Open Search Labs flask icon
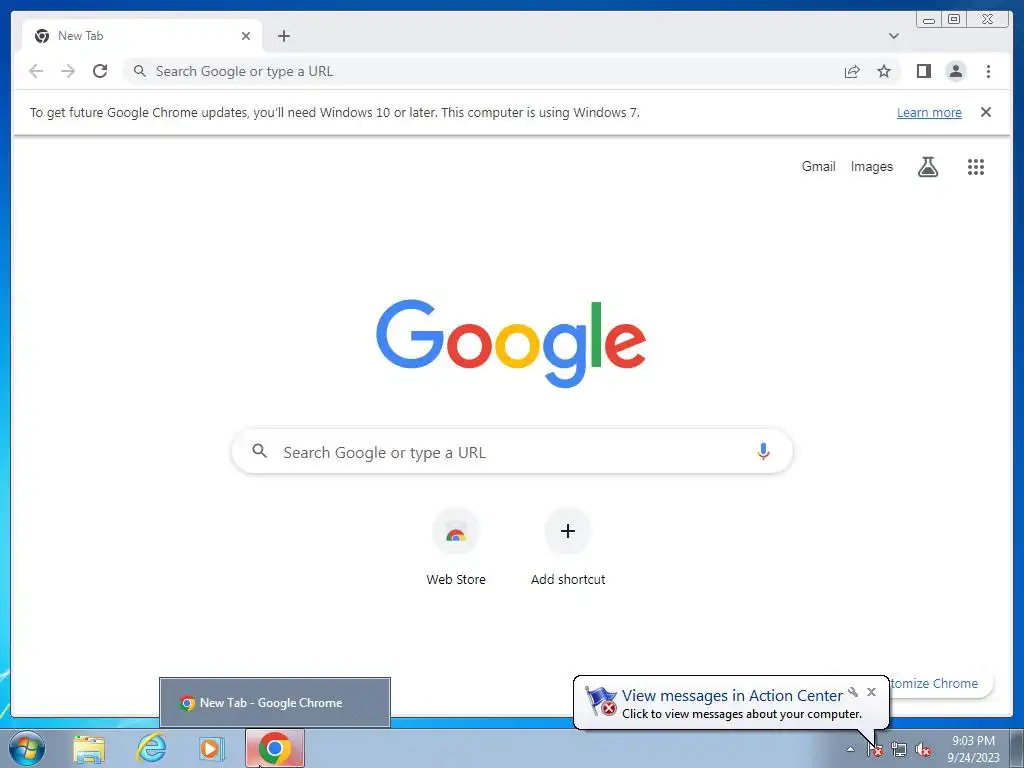Image resolution: width=1024 pixels, height=768 pixels. [x=927, y=167]
